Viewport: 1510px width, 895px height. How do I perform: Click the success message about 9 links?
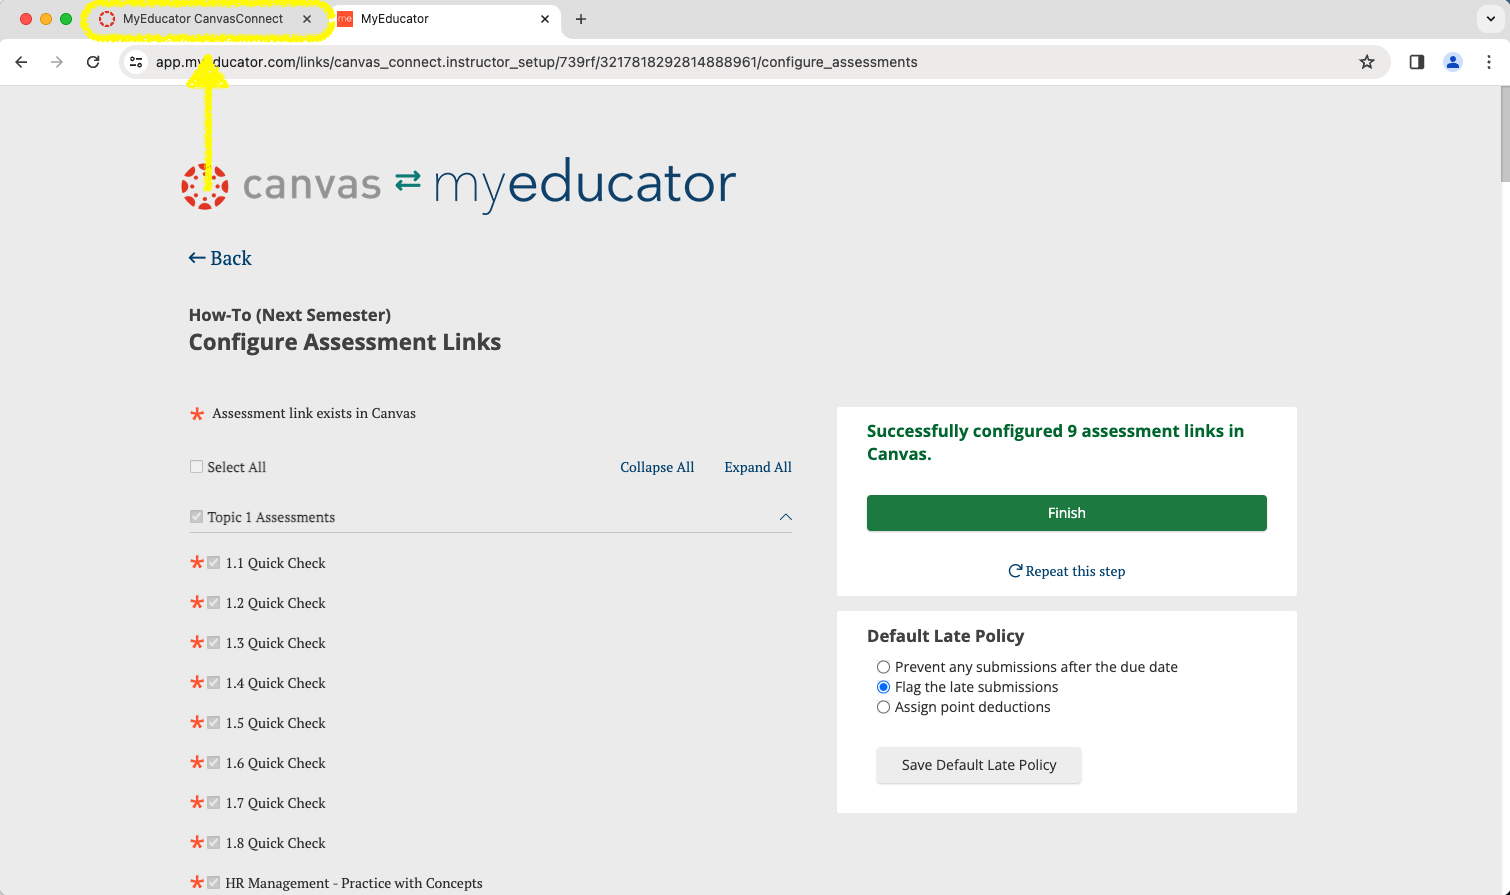pos(1056,442)
